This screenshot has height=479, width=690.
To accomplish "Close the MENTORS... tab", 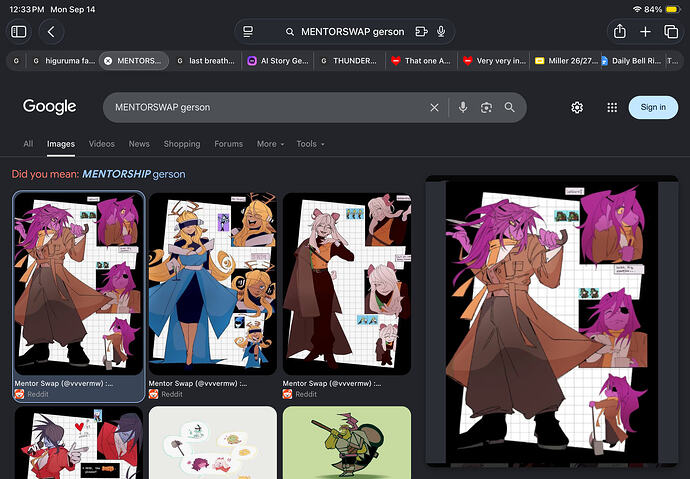I will 108,61.
